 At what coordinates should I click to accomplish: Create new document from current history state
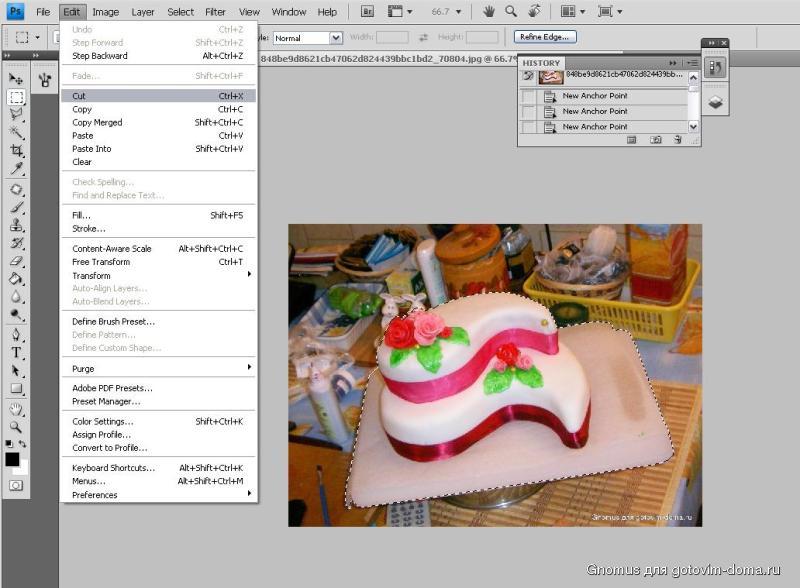(632, 139)
